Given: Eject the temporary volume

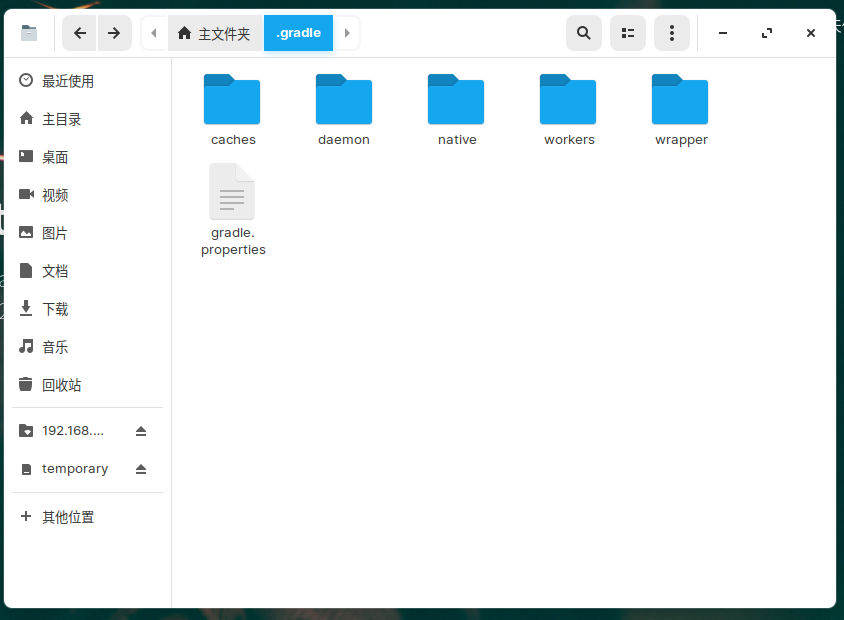Looking at the screenshot, I should click(x=141, y=469).
